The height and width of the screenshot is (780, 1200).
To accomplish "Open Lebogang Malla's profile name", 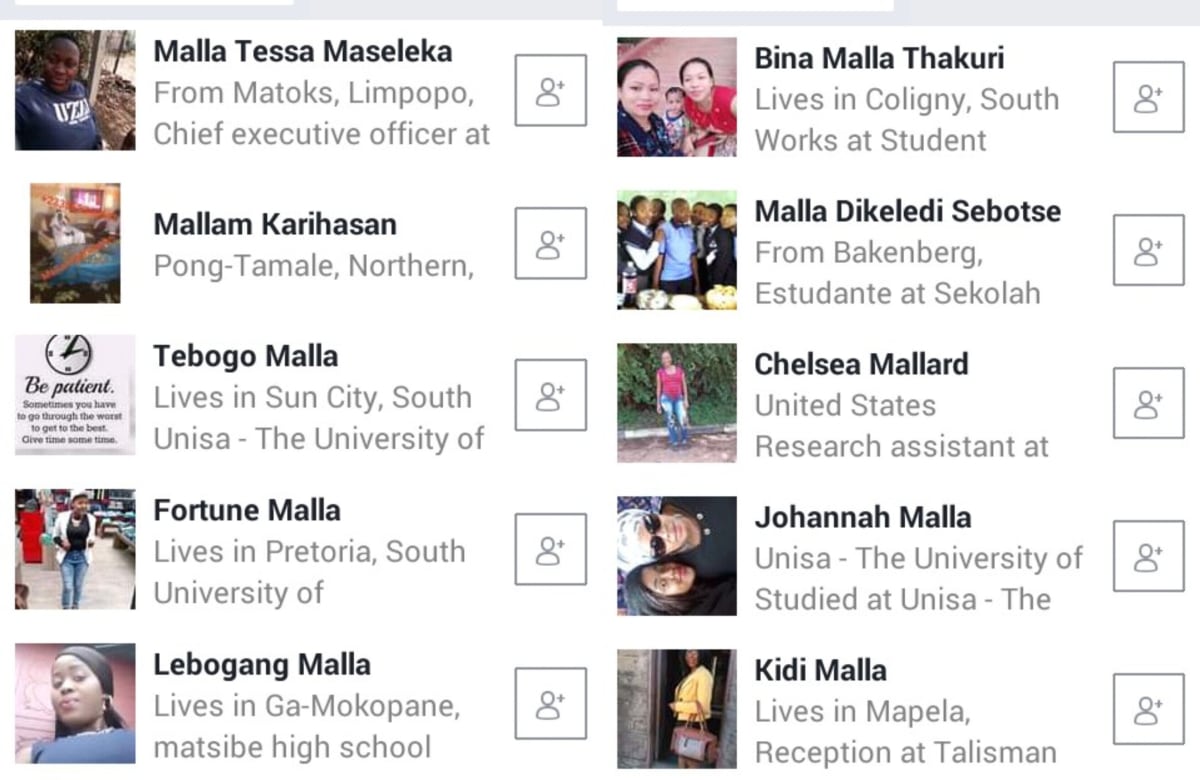I will [x=262, y=665].
